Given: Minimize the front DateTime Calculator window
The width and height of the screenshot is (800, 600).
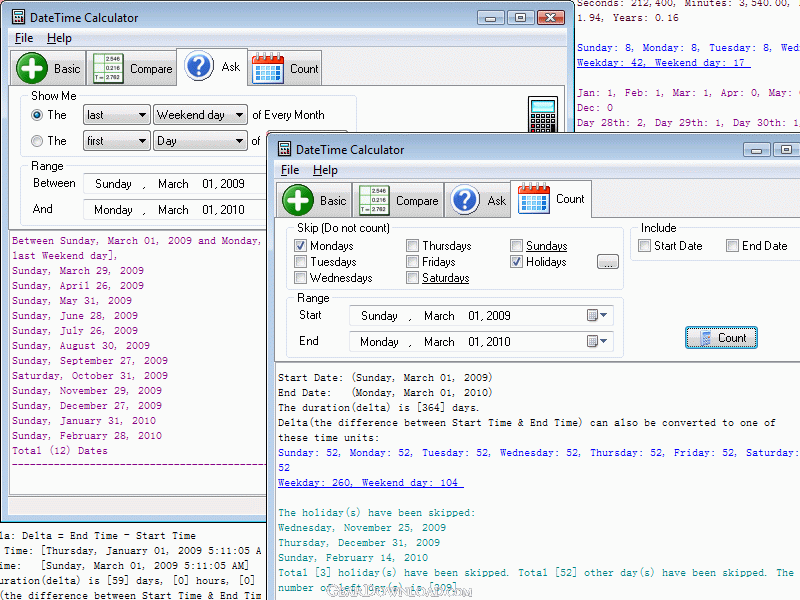Looking at the screenshot, I should point(757,150).
